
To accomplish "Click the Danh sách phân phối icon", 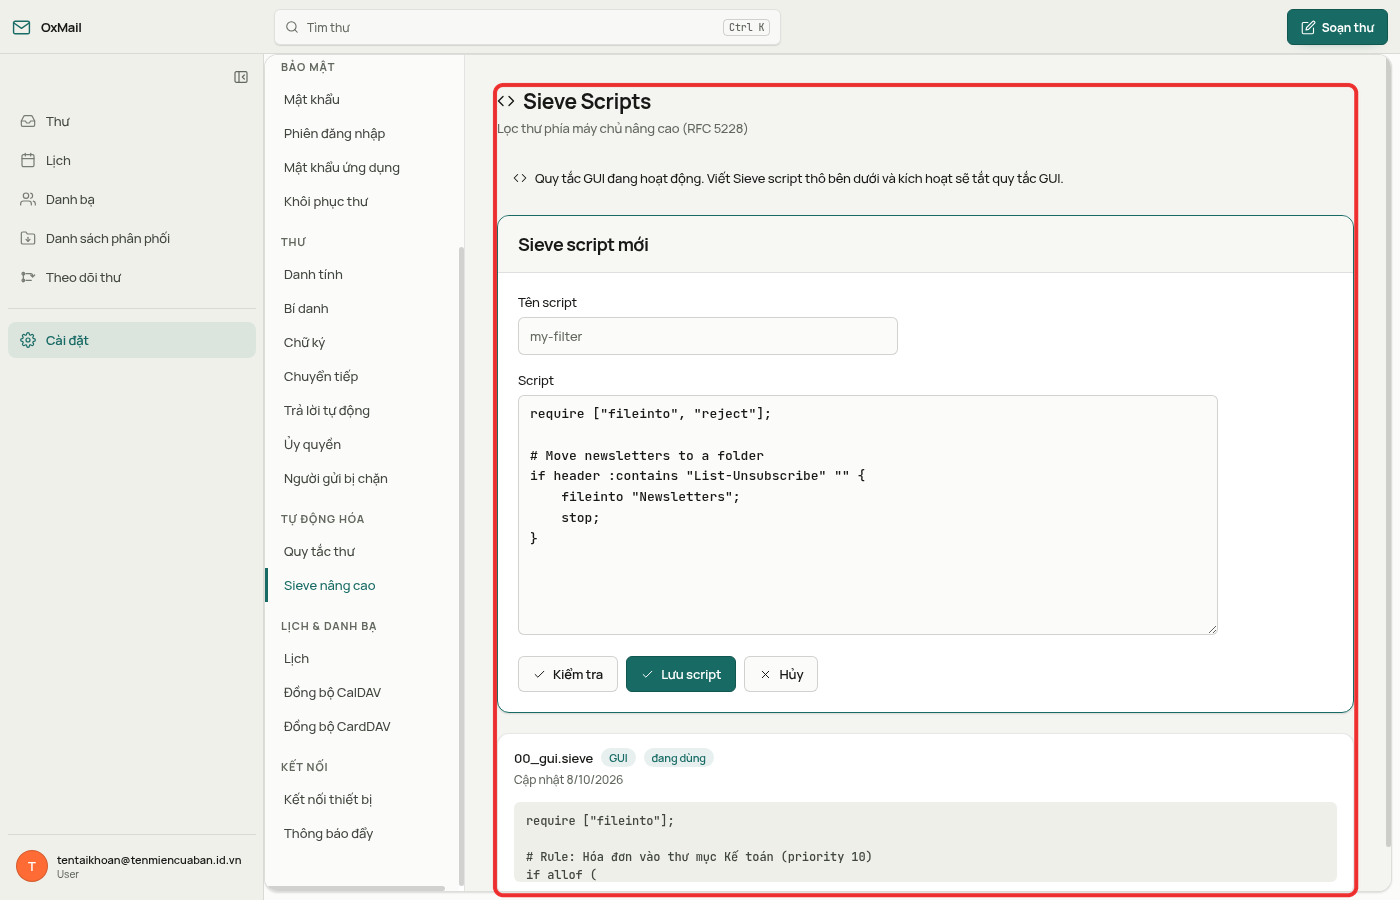I will [28, 238].
